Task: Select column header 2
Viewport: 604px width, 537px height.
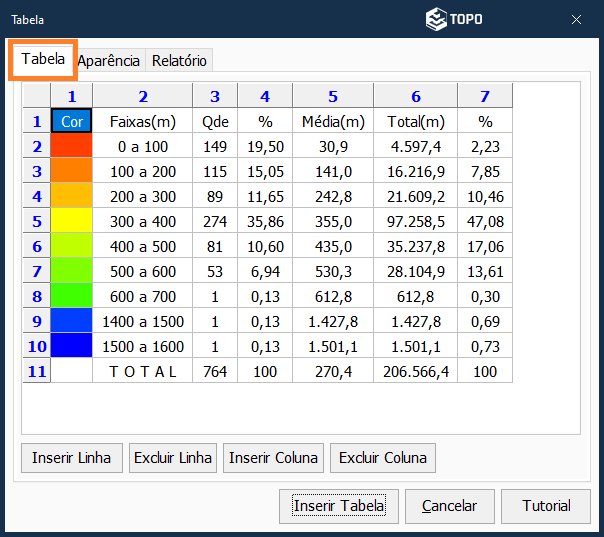Action: [x=143, y=96]
